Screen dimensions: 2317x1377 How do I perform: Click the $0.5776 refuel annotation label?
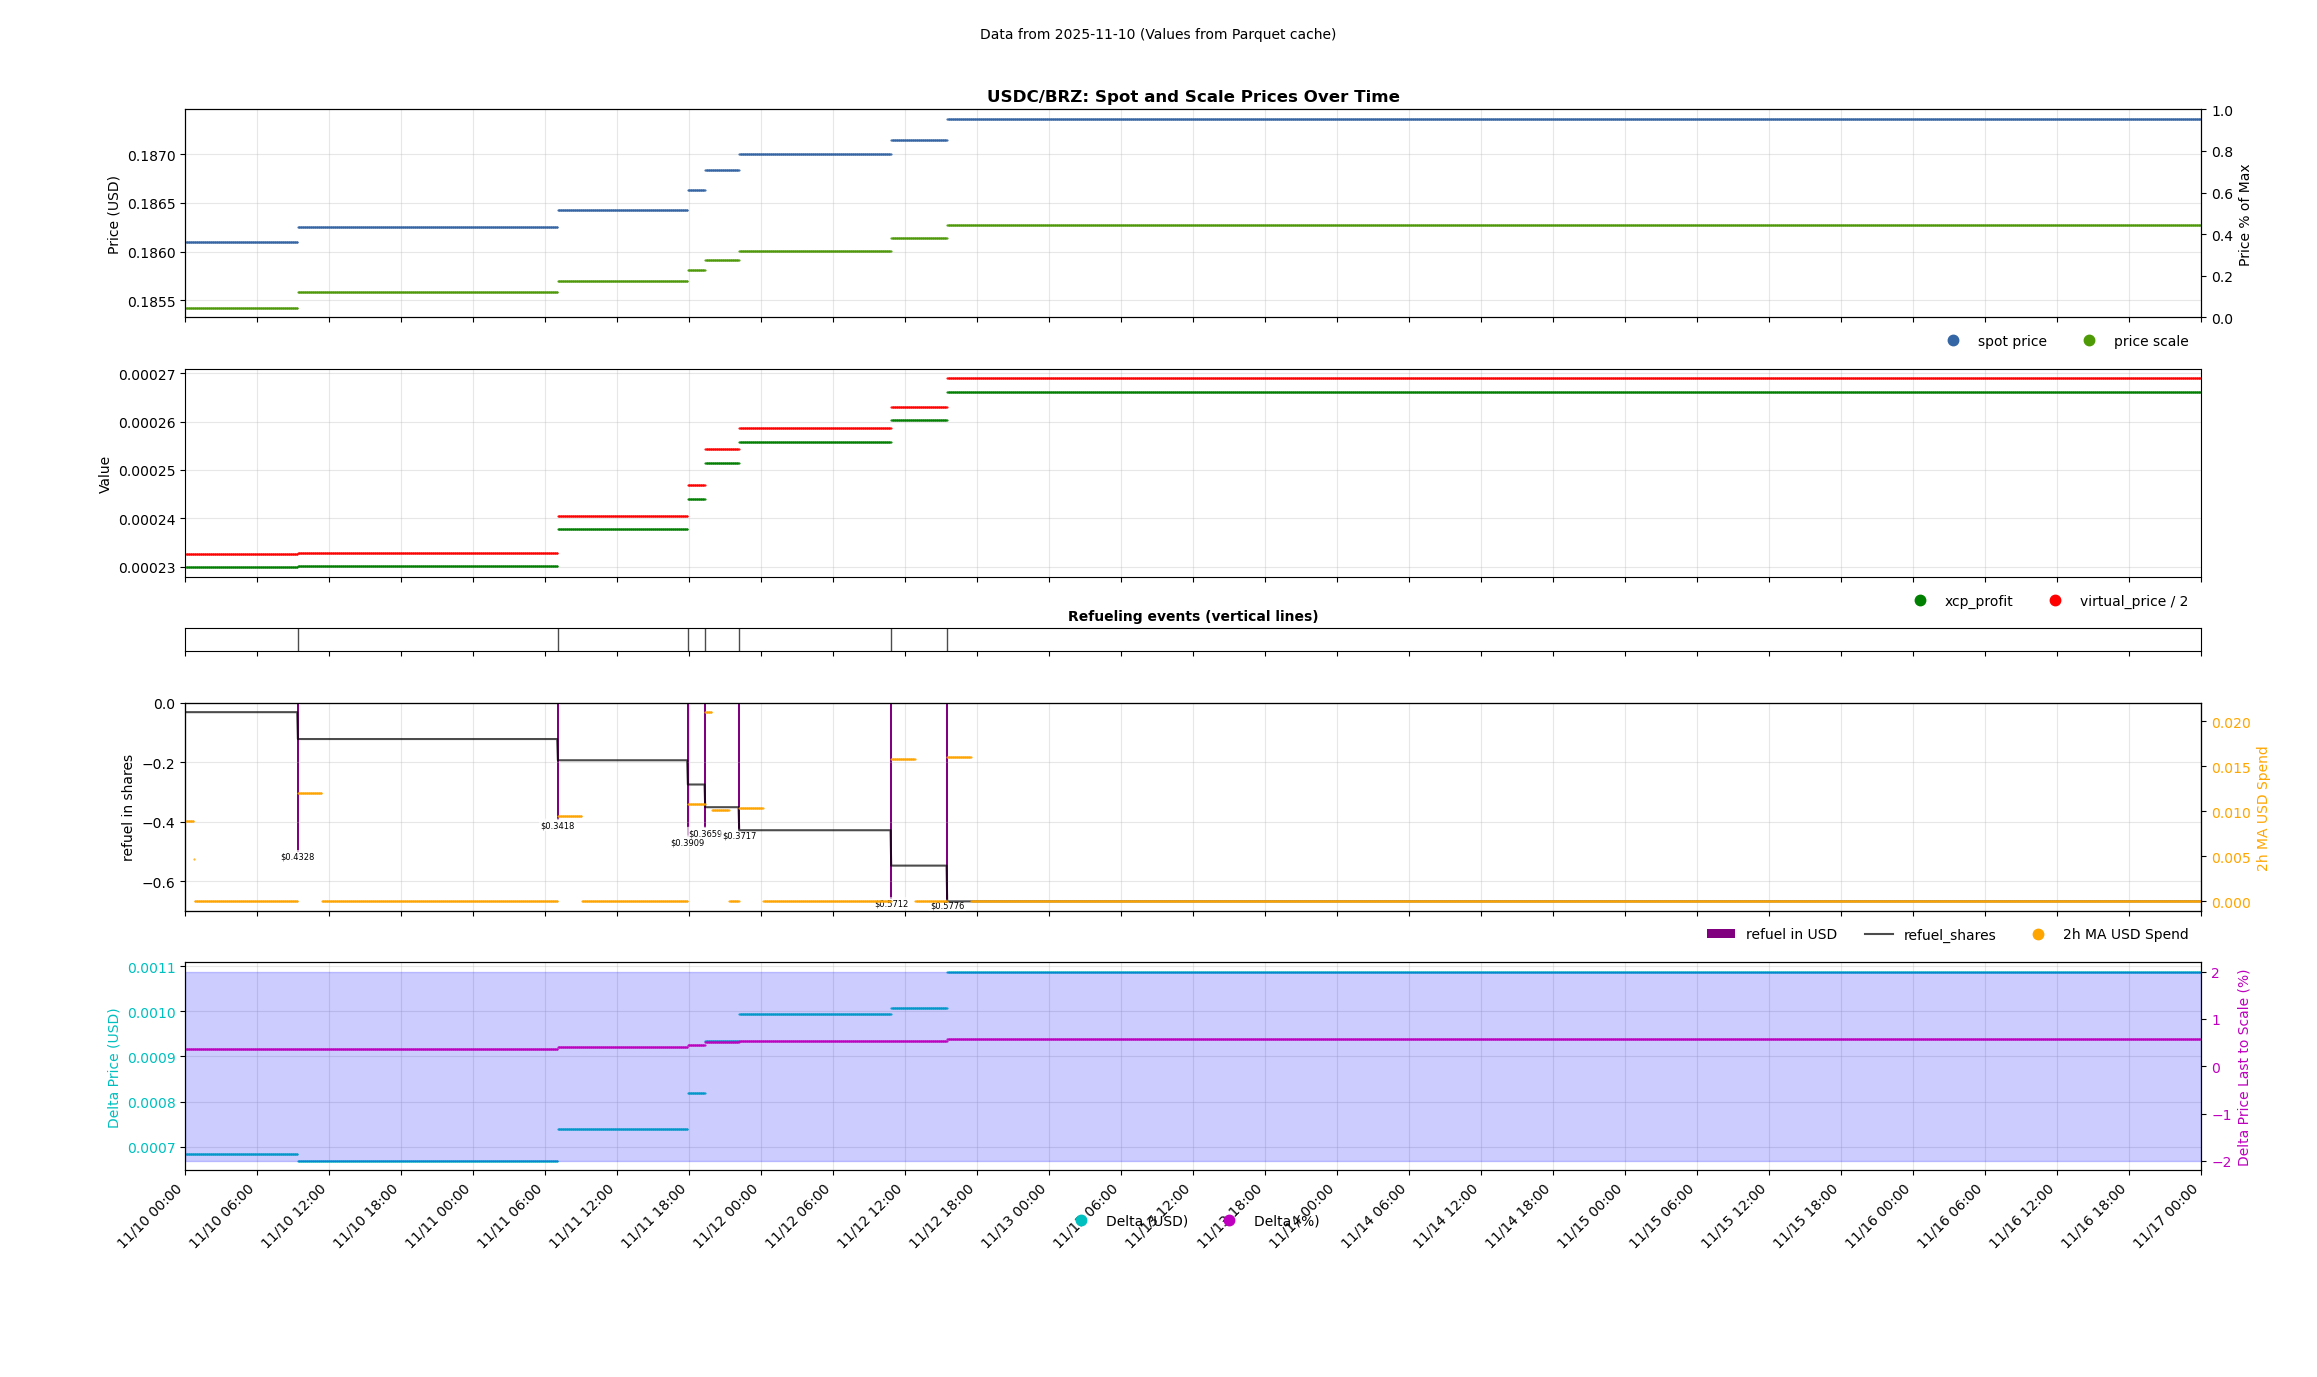click(x=947, y=906)
